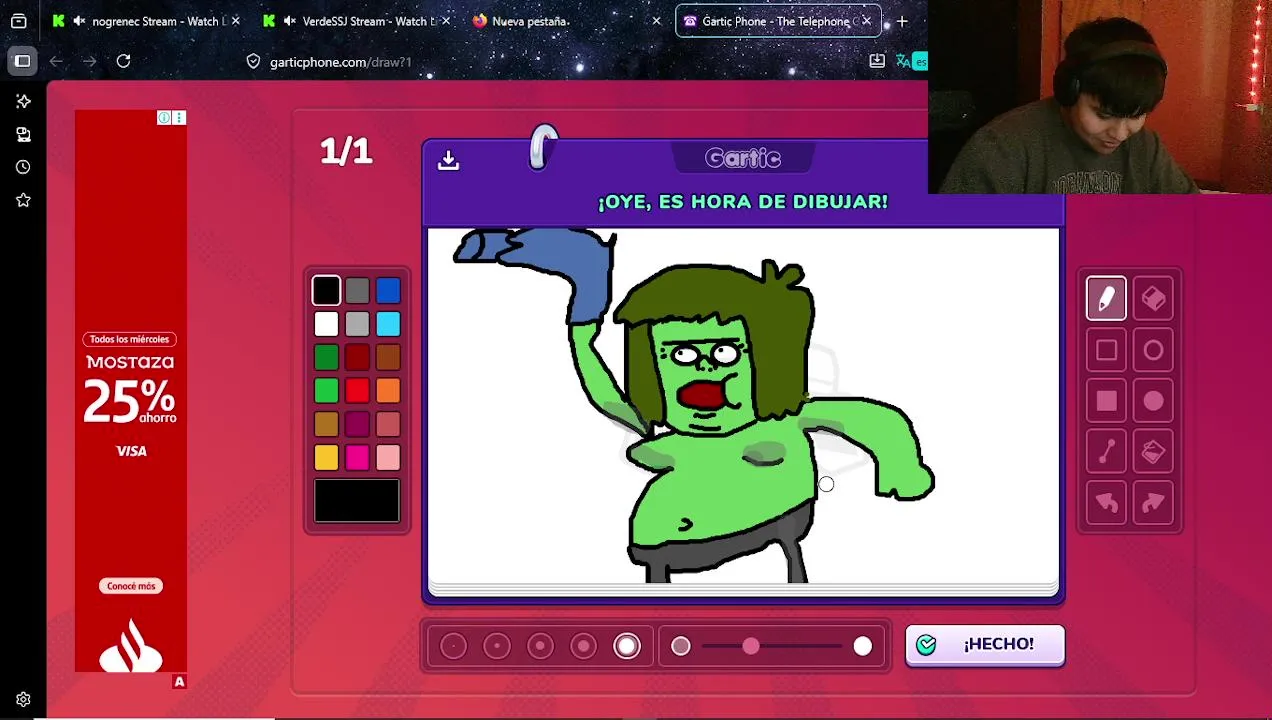The height and width of the screenshot is (720, 1272).
Task: Click the ¡HECHO! done button
Action: (x=985, y=645)
